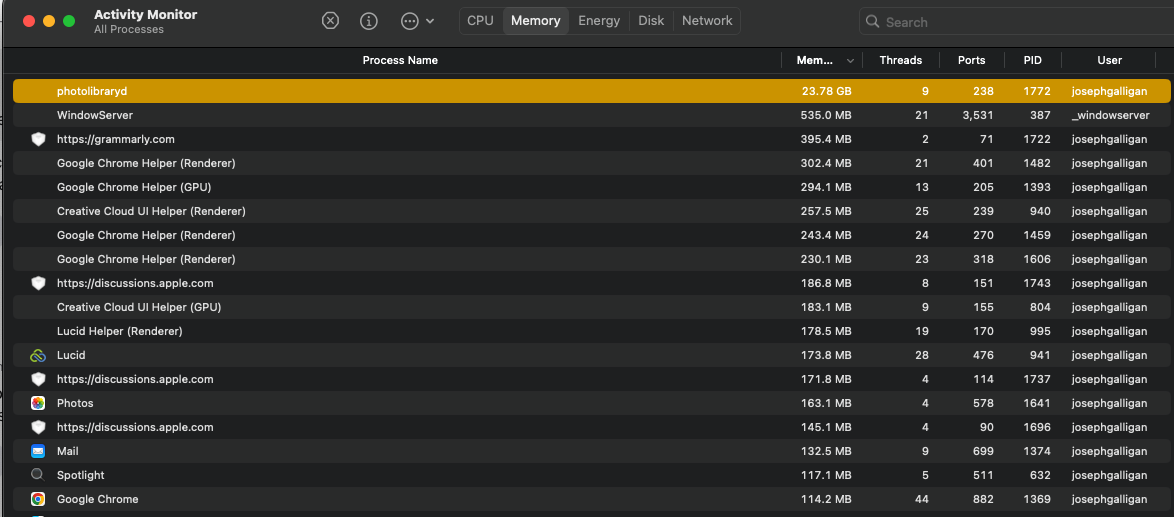Sort by User column header

tap(1110, 60)
